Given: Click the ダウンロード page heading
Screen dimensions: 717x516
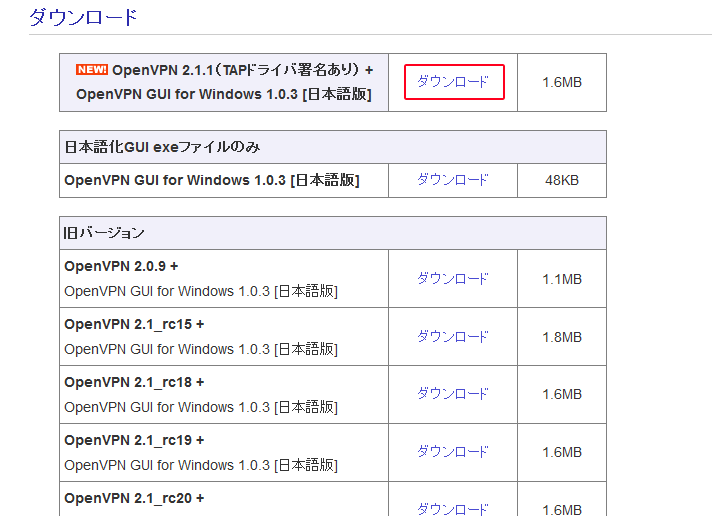Looking at the screenshot, I should point(83,17).
